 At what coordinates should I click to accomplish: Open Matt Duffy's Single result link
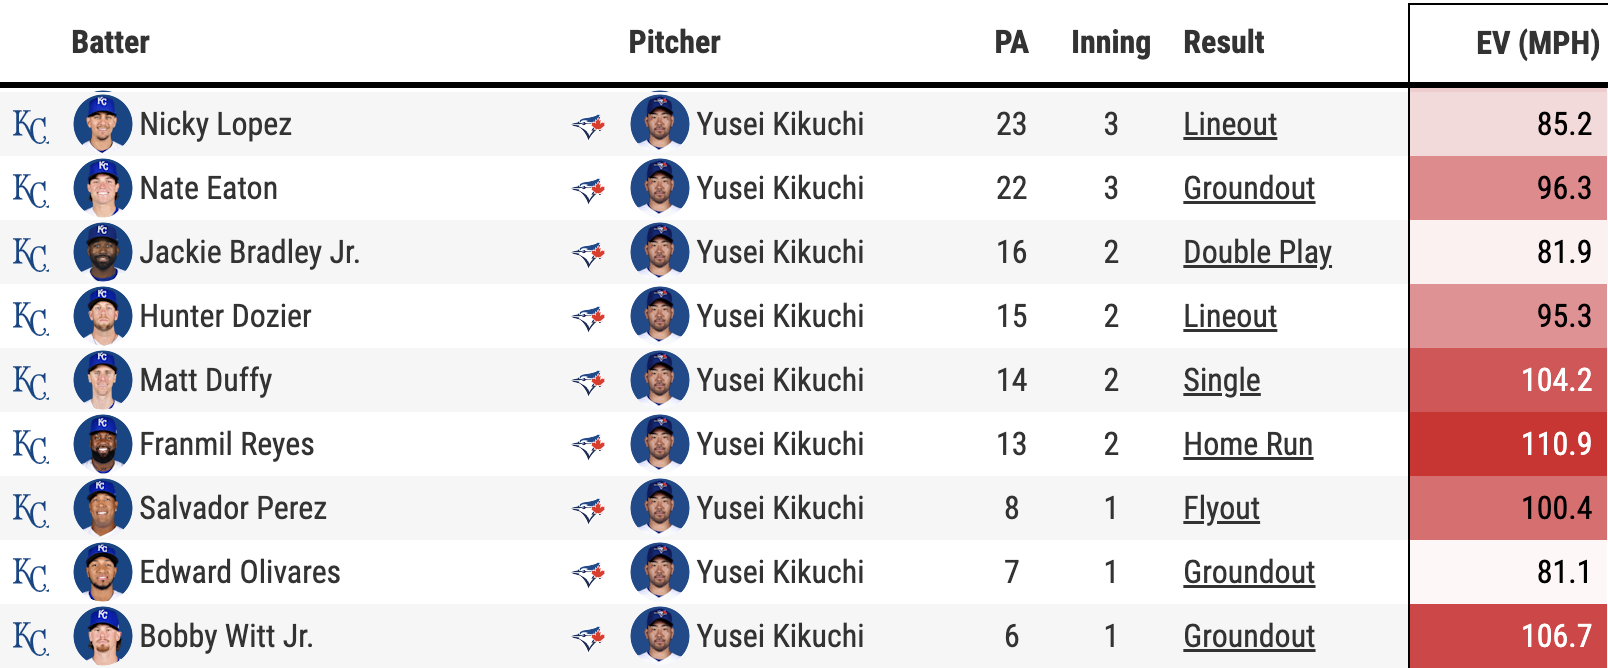tap(1221, 381)
